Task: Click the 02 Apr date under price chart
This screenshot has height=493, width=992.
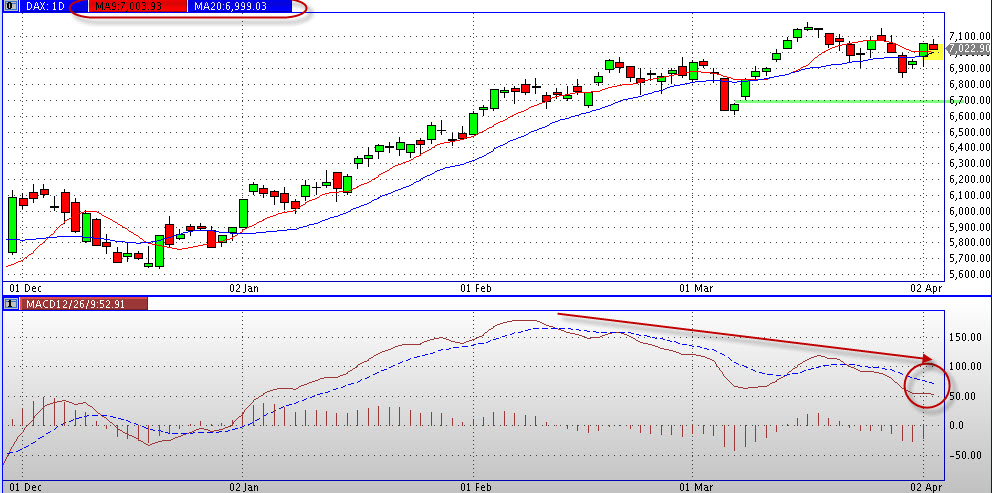Action: (x=925, y=288)
